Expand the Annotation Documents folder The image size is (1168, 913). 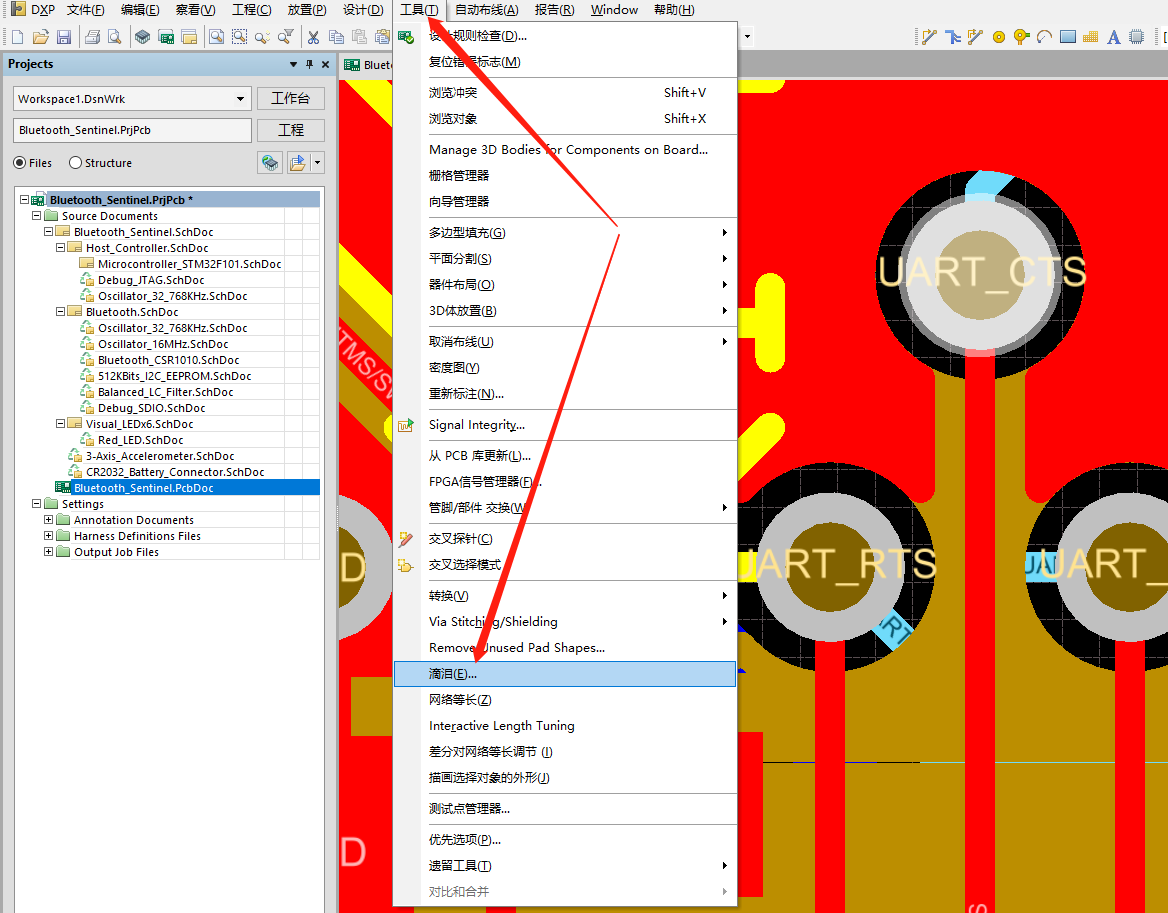click(x=49, y=520)
